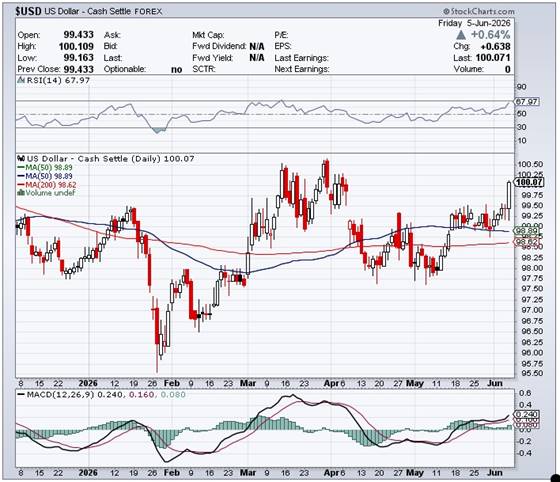
Task: Click the Optionable value 'no'
Action: [x=176, y=69]
